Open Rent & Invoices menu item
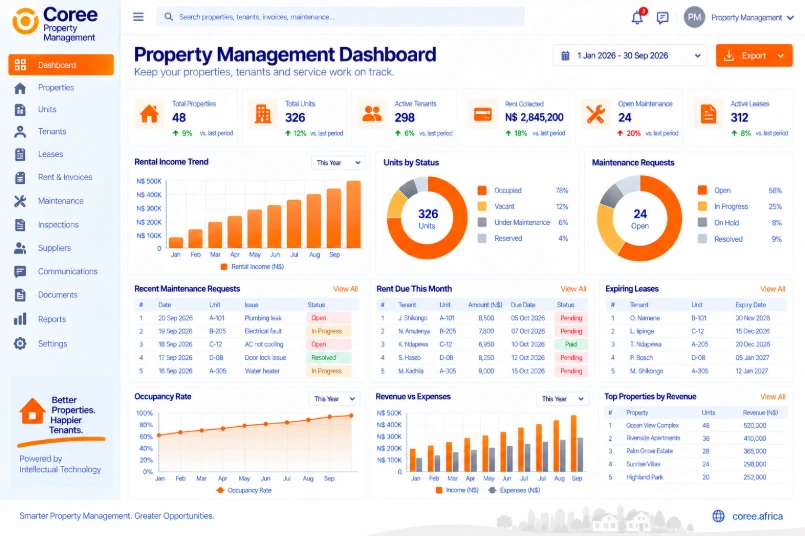The height and width of the screenshot is (536, 805). point(65,177)
